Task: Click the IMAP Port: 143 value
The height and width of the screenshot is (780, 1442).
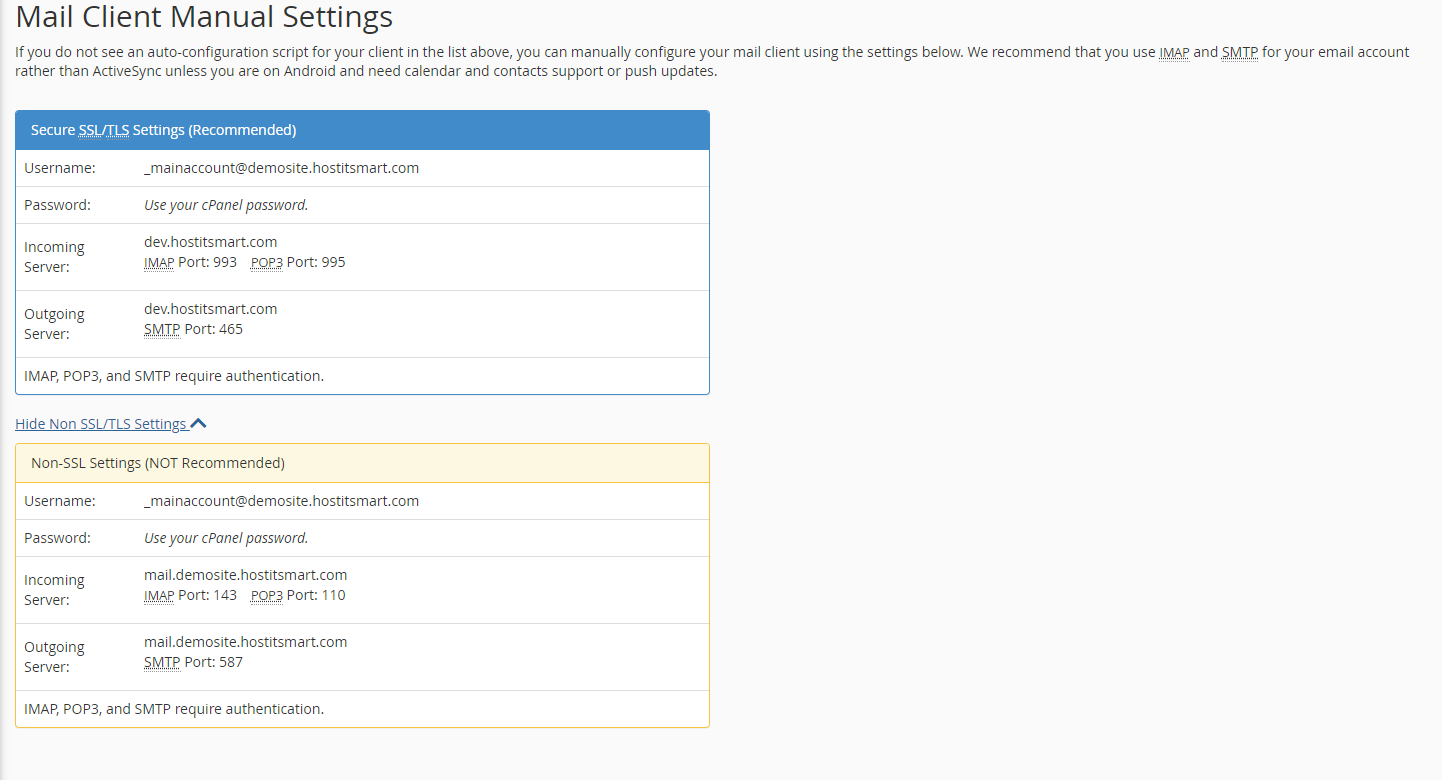Action: coord(191,595)
